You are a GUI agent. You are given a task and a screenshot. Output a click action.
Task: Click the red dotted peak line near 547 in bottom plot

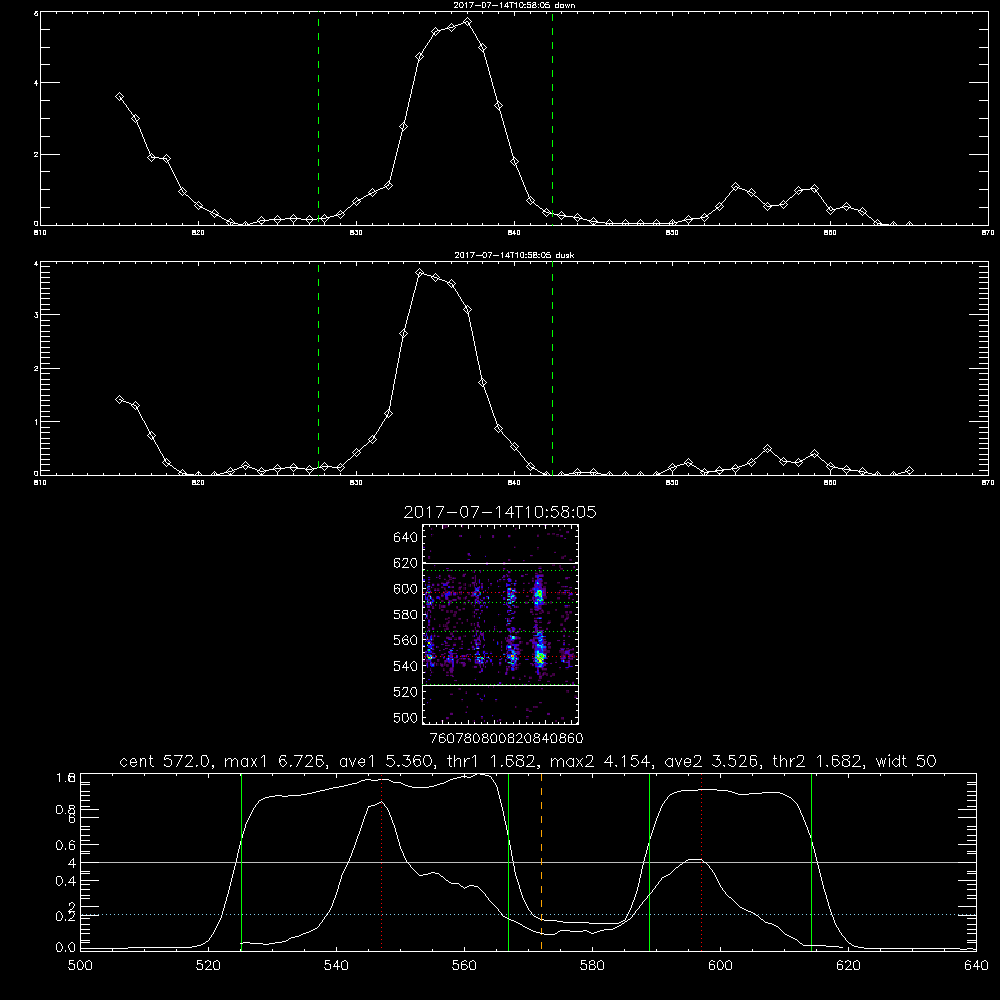381,861
